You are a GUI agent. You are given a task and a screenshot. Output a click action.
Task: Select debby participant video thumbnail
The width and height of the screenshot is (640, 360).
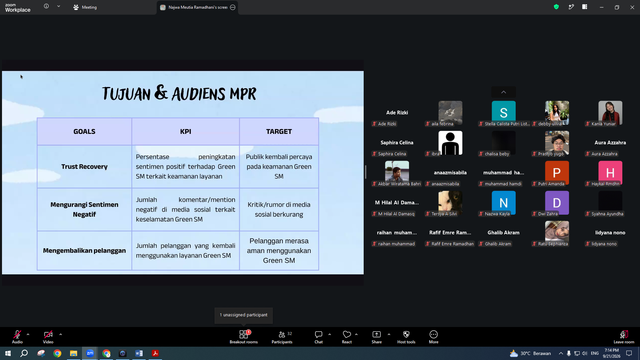click(557, 113)
